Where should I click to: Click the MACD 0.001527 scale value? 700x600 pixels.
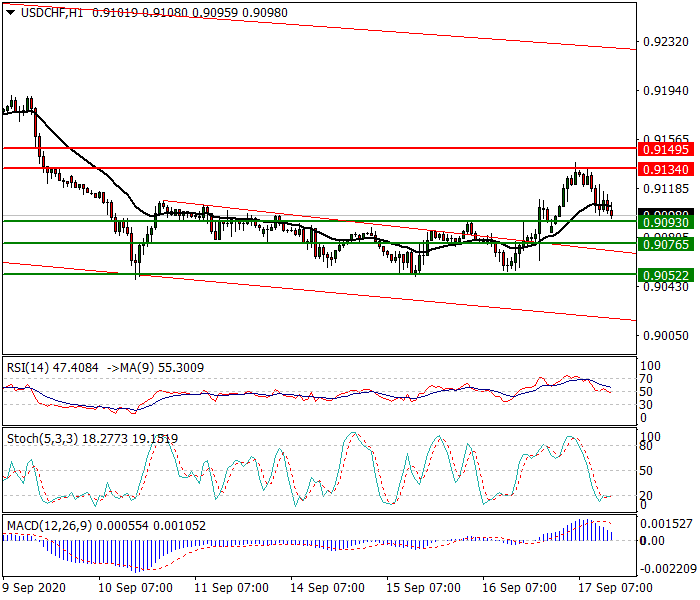pyautogui.click(x=667, y=524)
